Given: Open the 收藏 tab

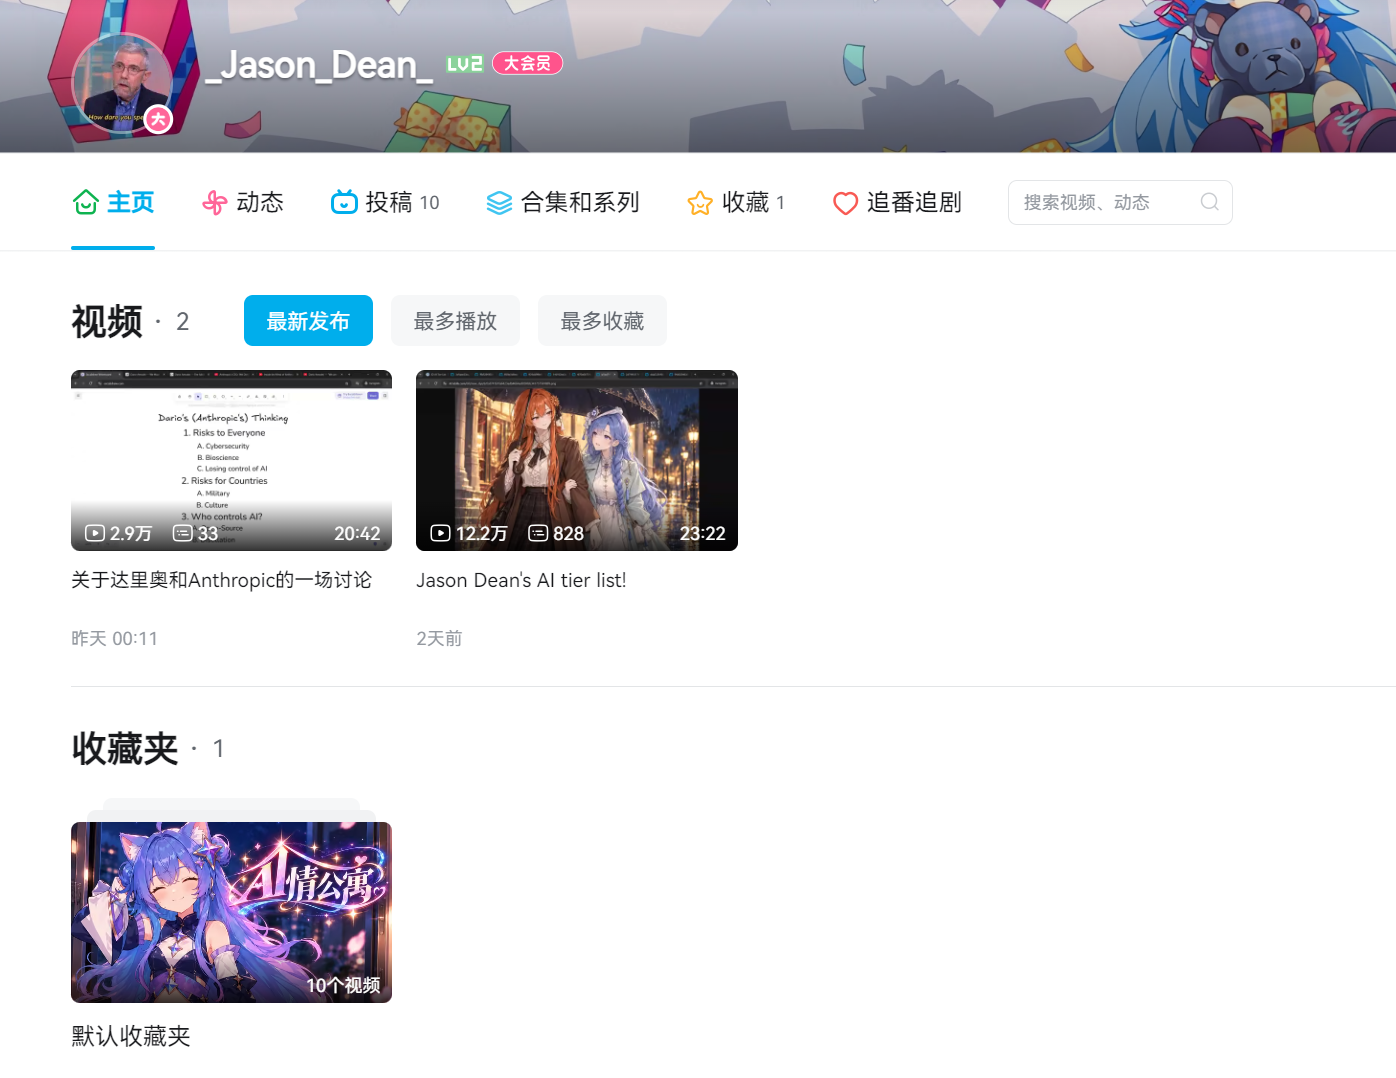Looking at the screenshot, I should 736,202.
